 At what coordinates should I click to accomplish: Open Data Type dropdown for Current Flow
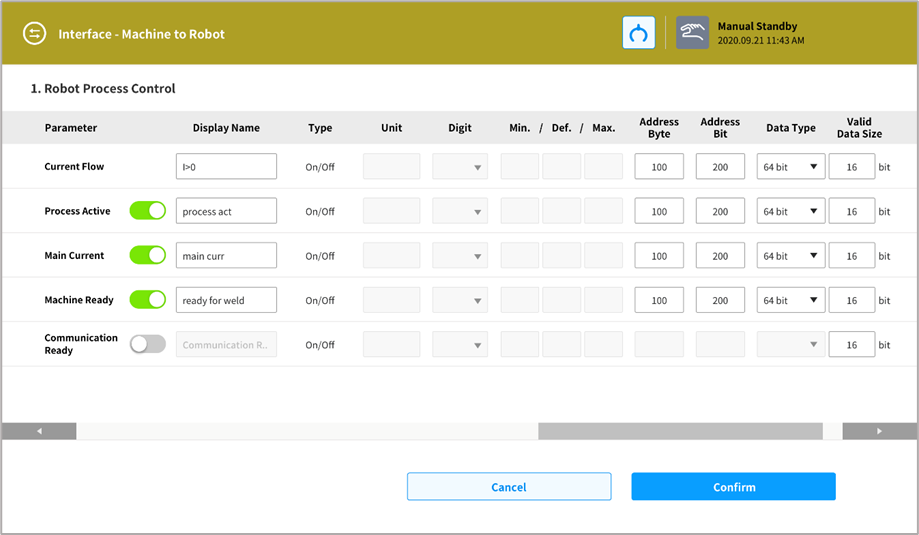click(790, 167)
